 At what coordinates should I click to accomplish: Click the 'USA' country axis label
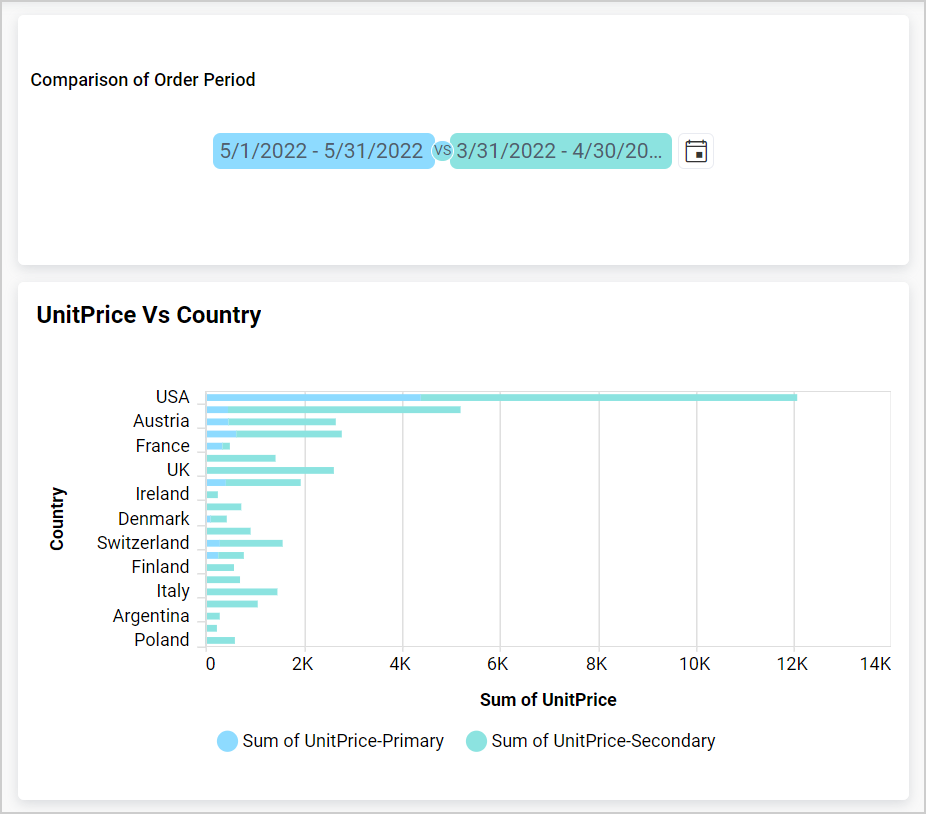(x=172, y=397)
